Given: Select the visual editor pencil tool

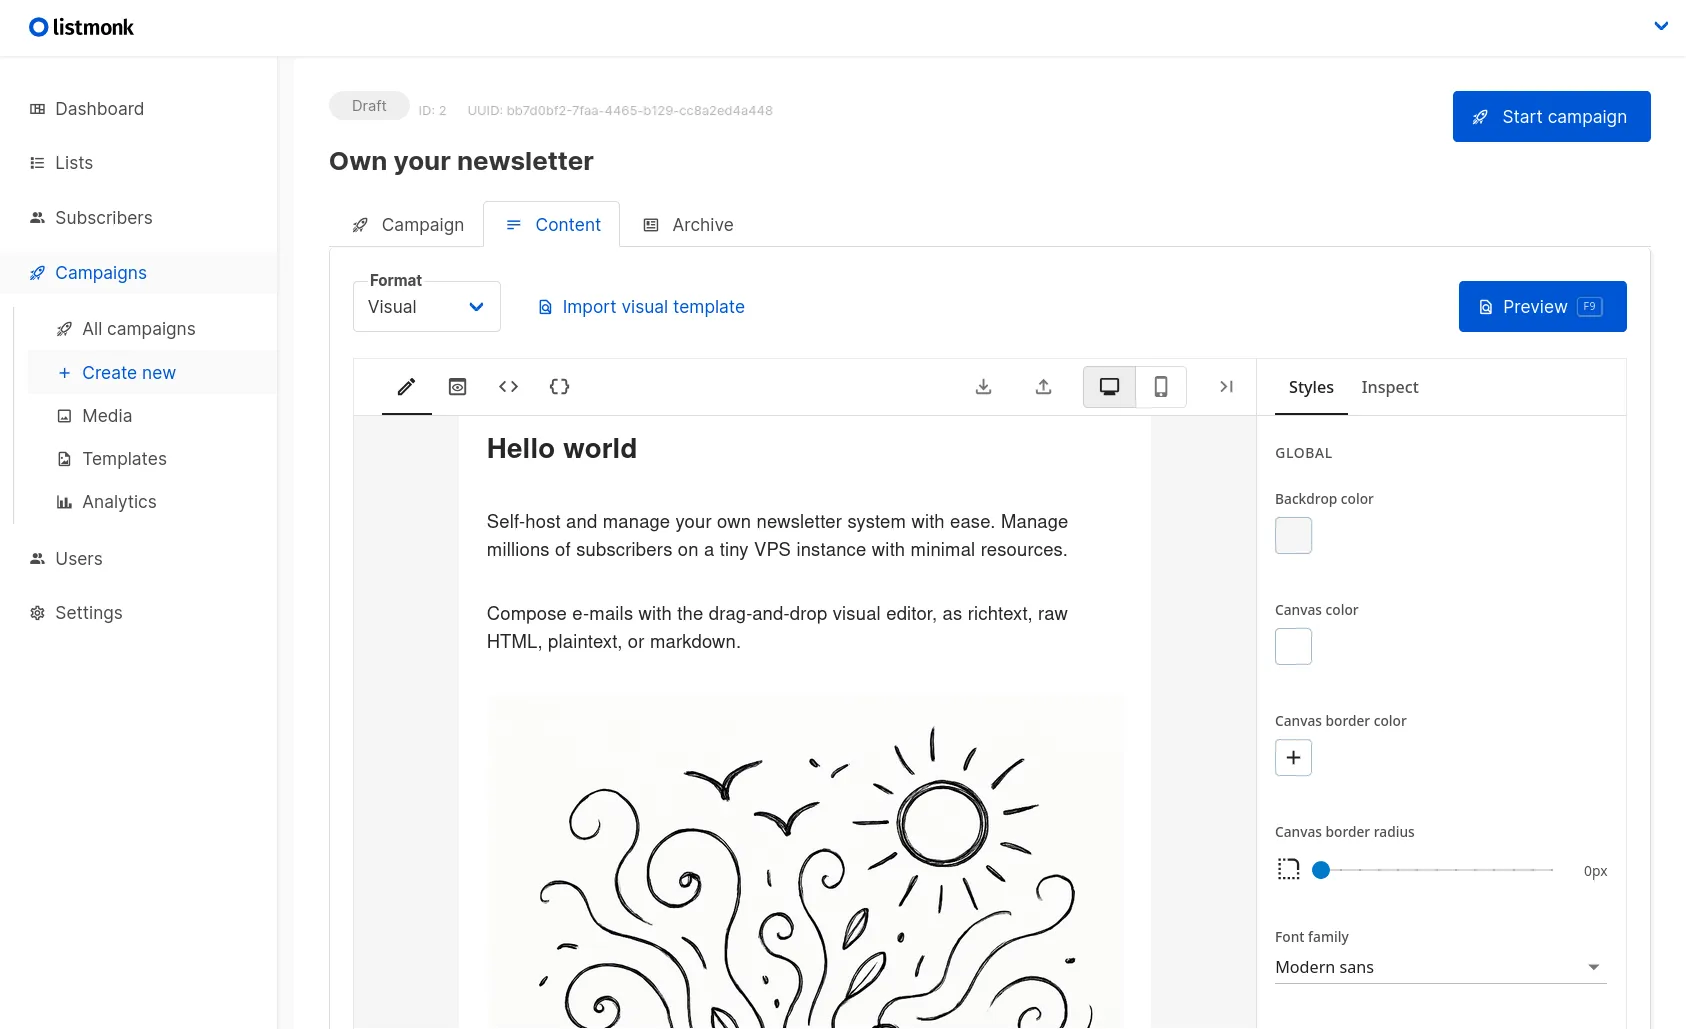Looking at the screenshot, I should (406, 386).
